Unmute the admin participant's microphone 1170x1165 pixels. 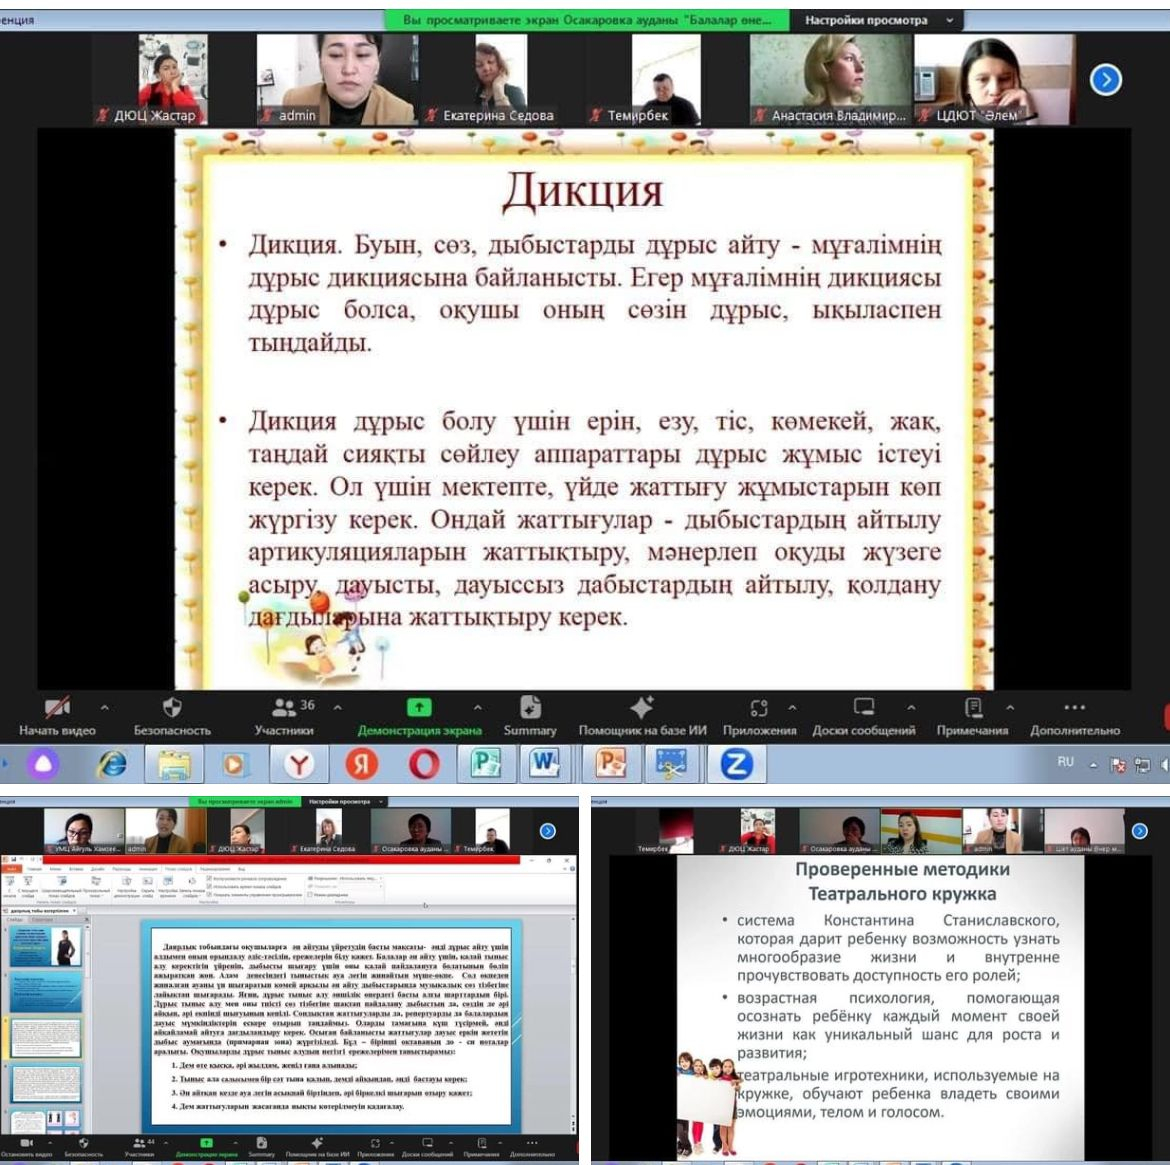[265, 116]
